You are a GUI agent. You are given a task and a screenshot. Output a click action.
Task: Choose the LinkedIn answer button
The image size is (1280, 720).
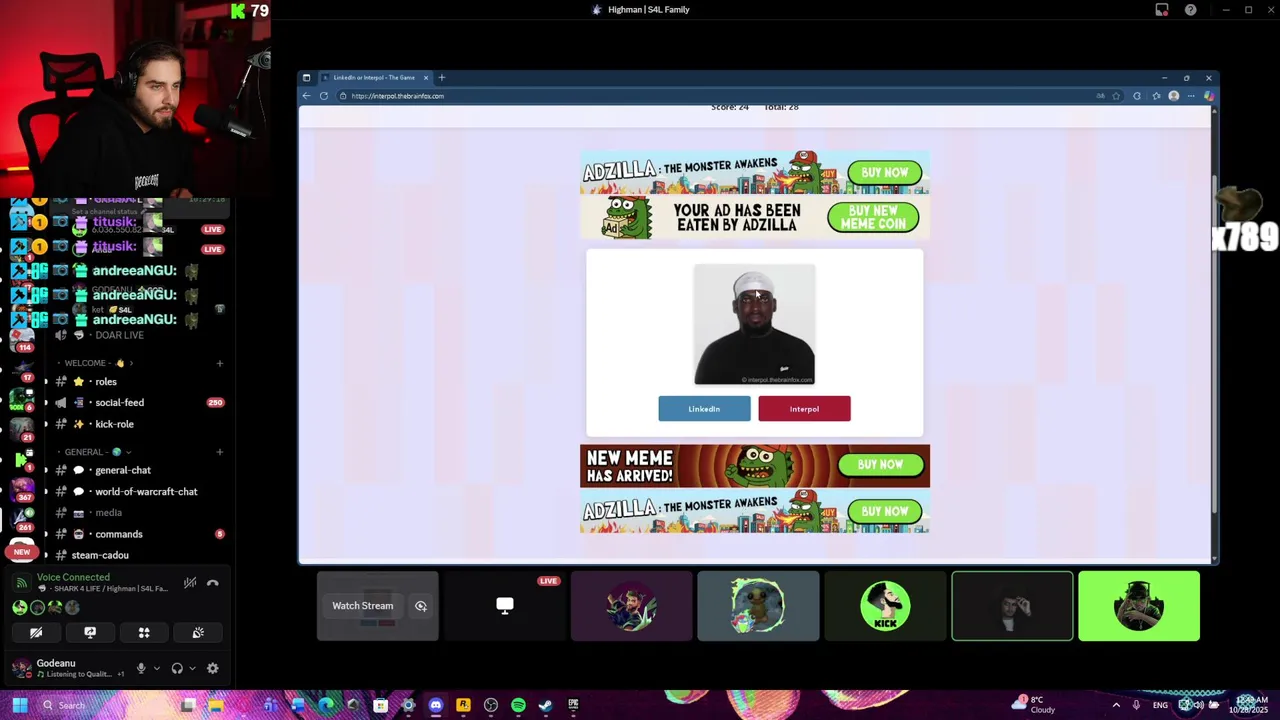point(704,408)
